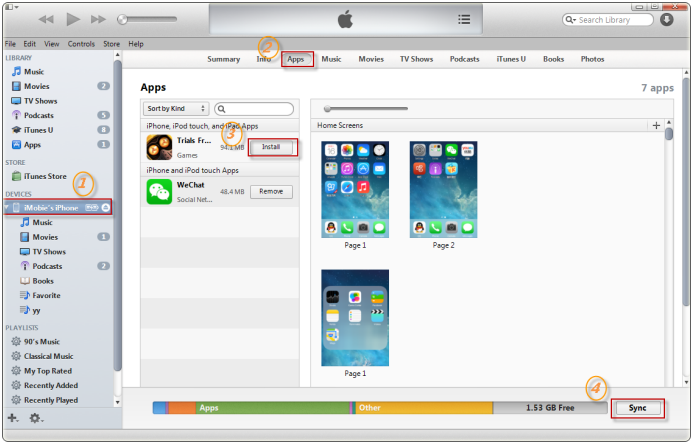Viewport: 692px width, 444px height.
Task: Install the Trials Frontier app
Action: coord(271,147)
